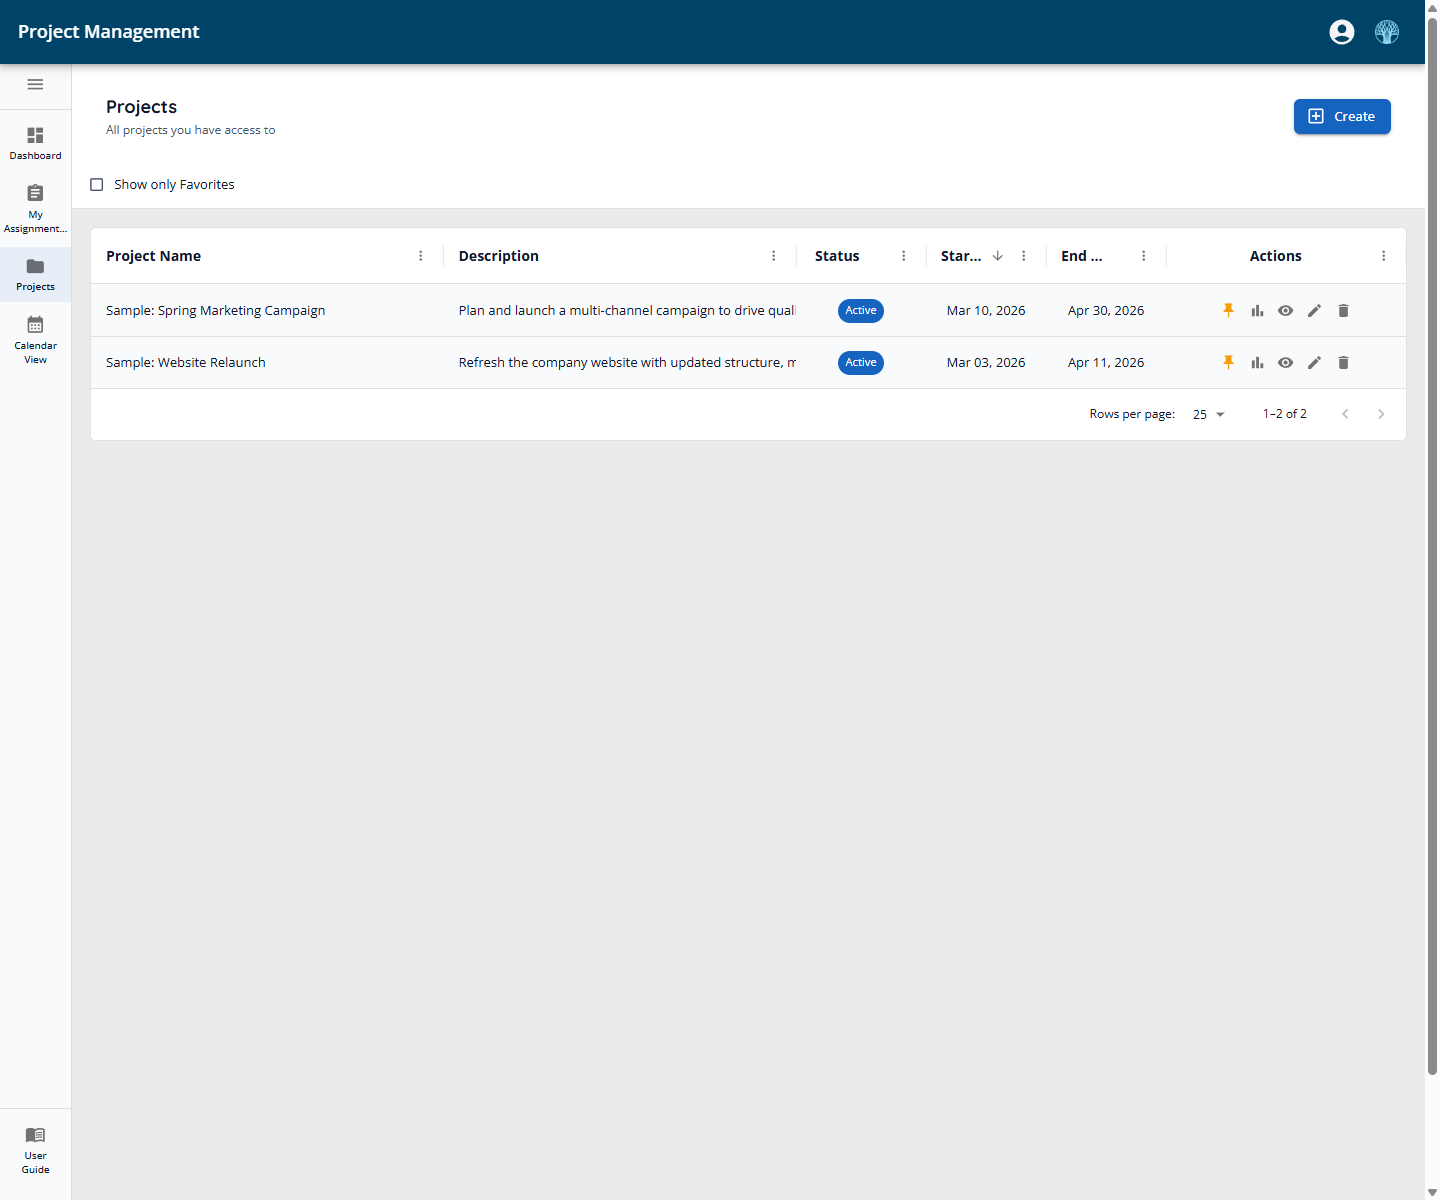Open the End date column menu

point(1144,256)
